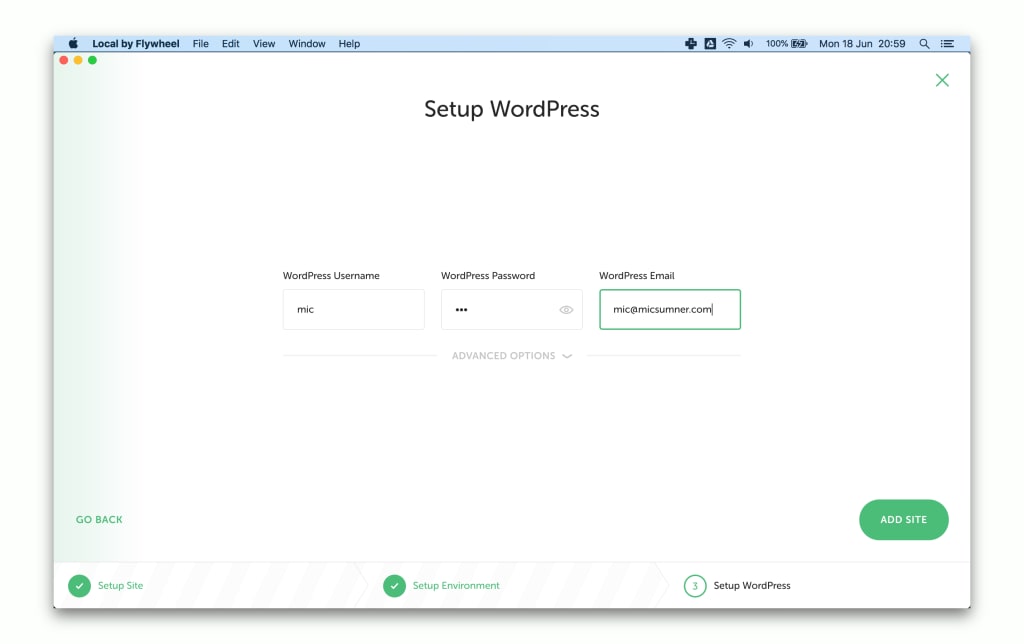Click the keyboard input 'A' menu bar icon

[710, 44]
